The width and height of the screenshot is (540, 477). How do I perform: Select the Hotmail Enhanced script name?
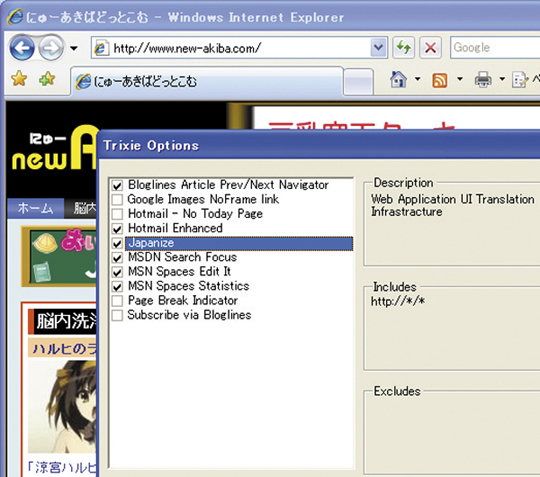(x=175, y=228)
